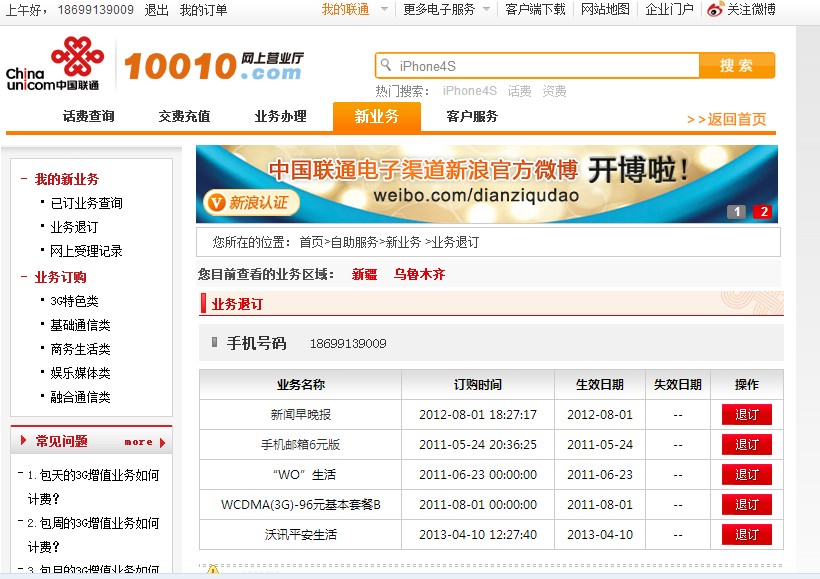This screenshot has width=820, height=579.
Task: Click region link 新疆
Action: (365, 274)
